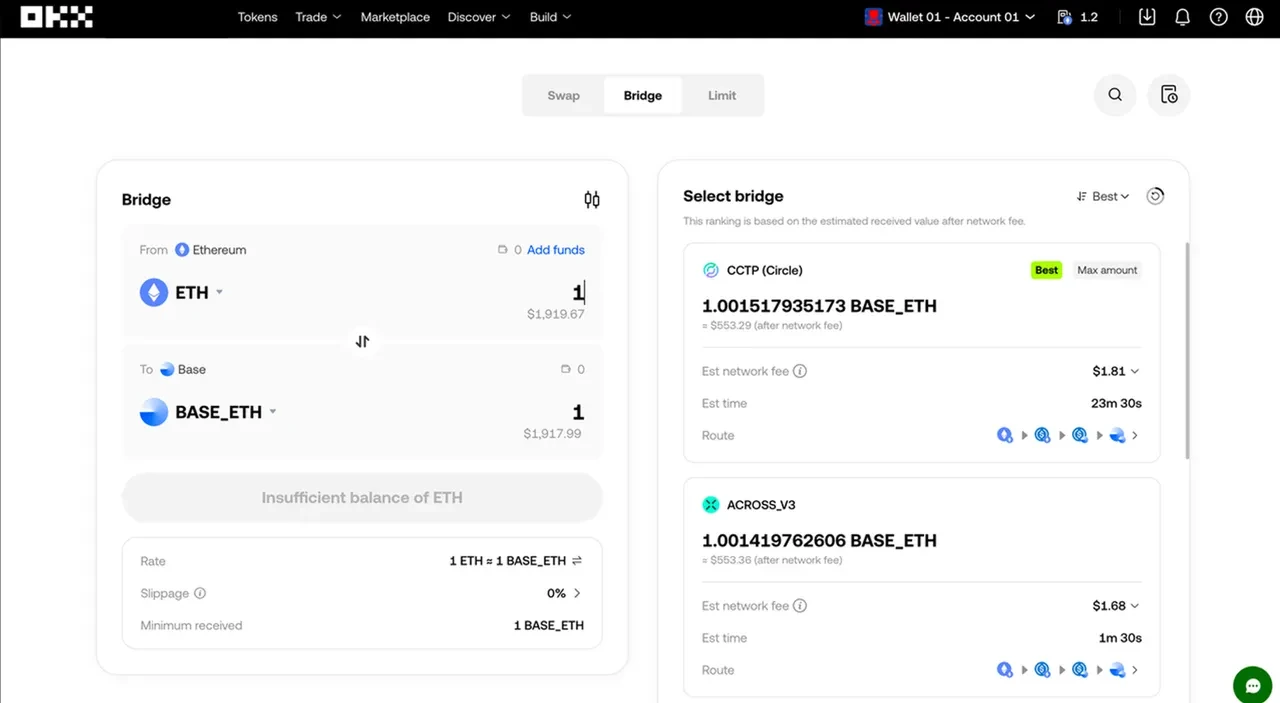The width and height of the screenshot is (1280, 703).
Task: Expand the Build menu
Action: [x=550, y=17]
